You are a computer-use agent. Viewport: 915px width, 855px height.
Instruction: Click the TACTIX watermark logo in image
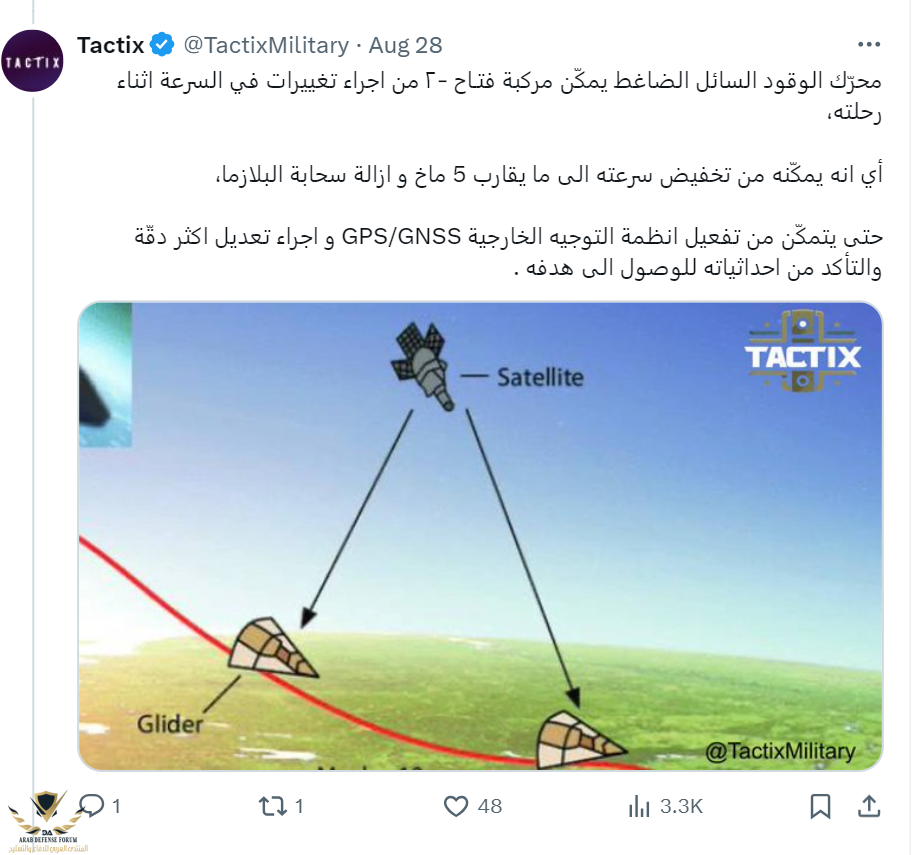802,352
